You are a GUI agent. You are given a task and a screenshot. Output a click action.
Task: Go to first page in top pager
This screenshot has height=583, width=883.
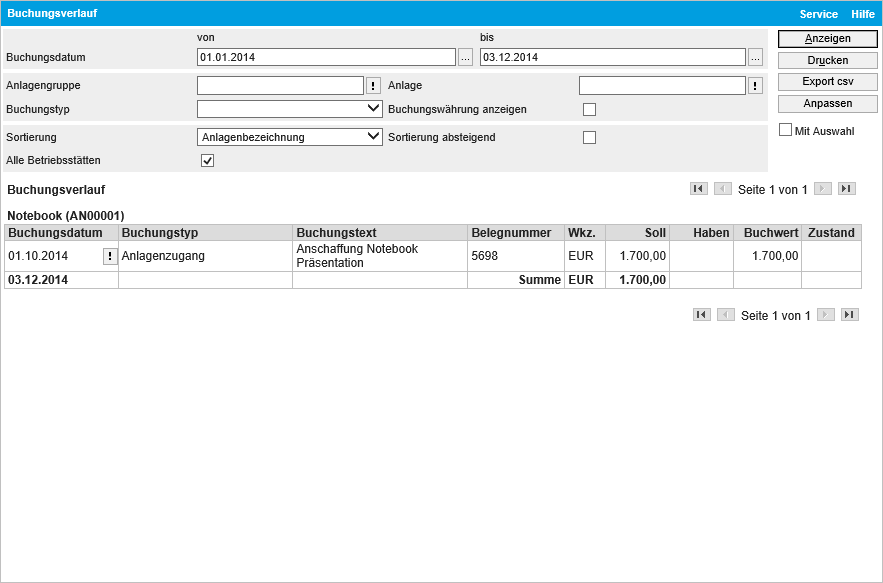699,189
